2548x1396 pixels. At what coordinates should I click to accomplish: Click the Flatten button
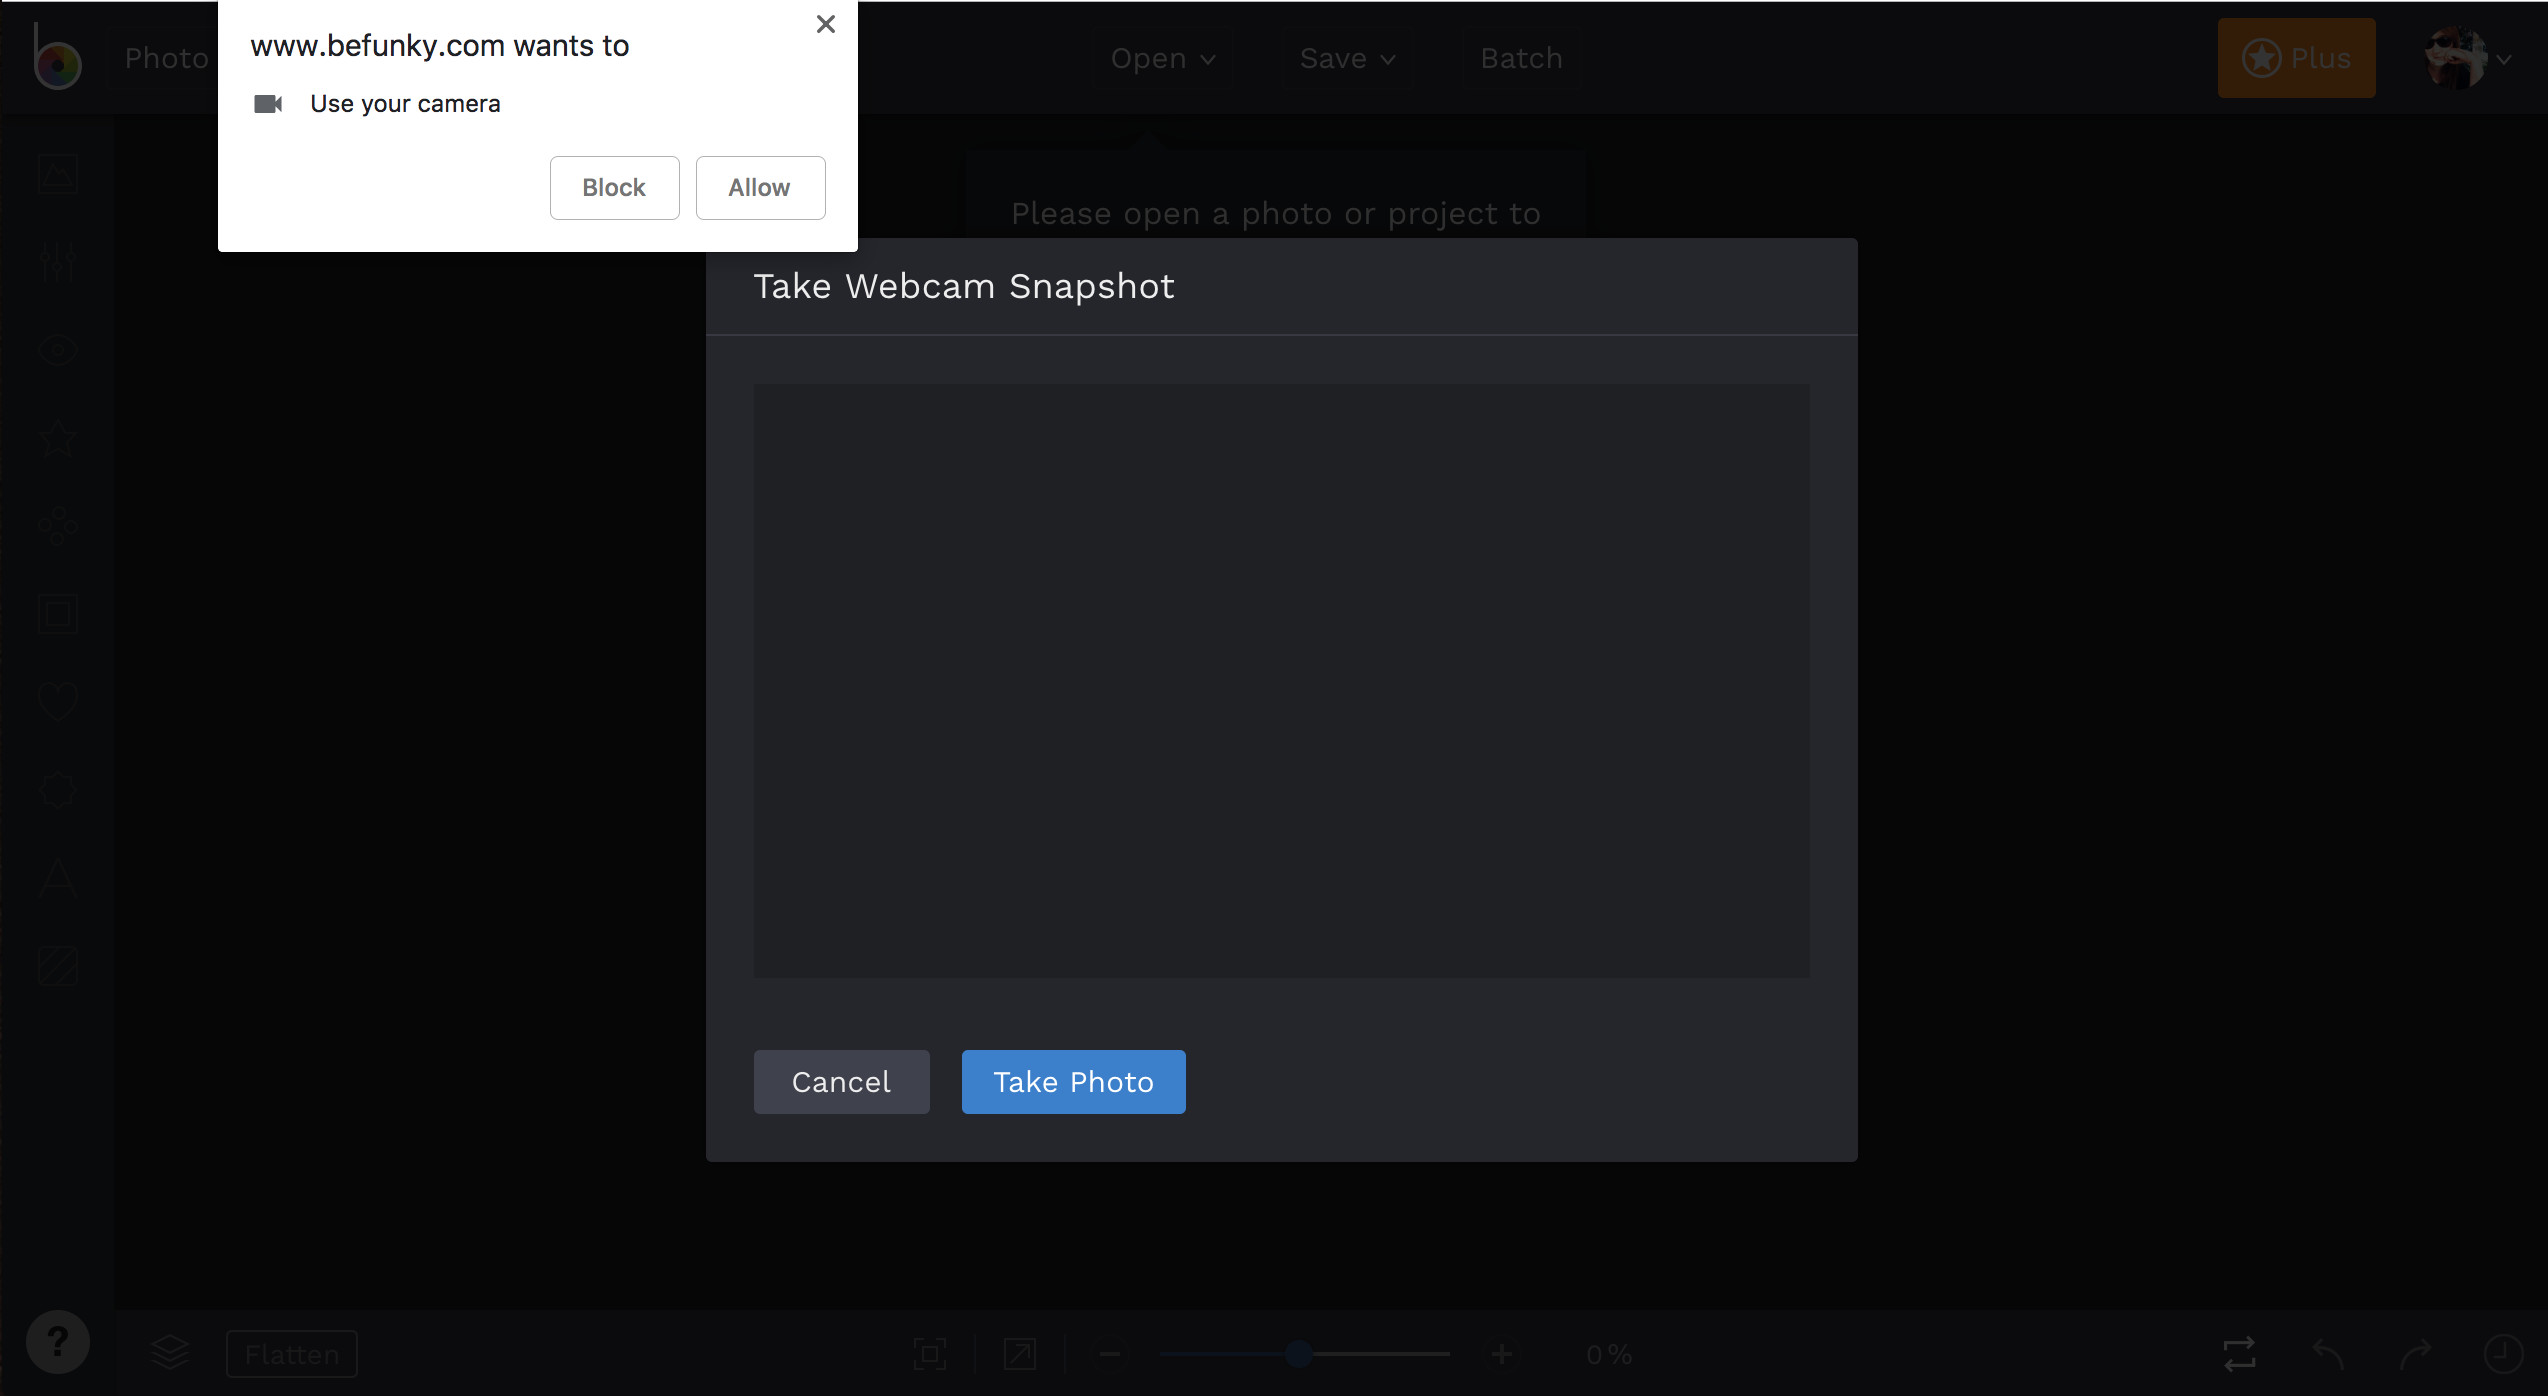tap(292, 1354)
